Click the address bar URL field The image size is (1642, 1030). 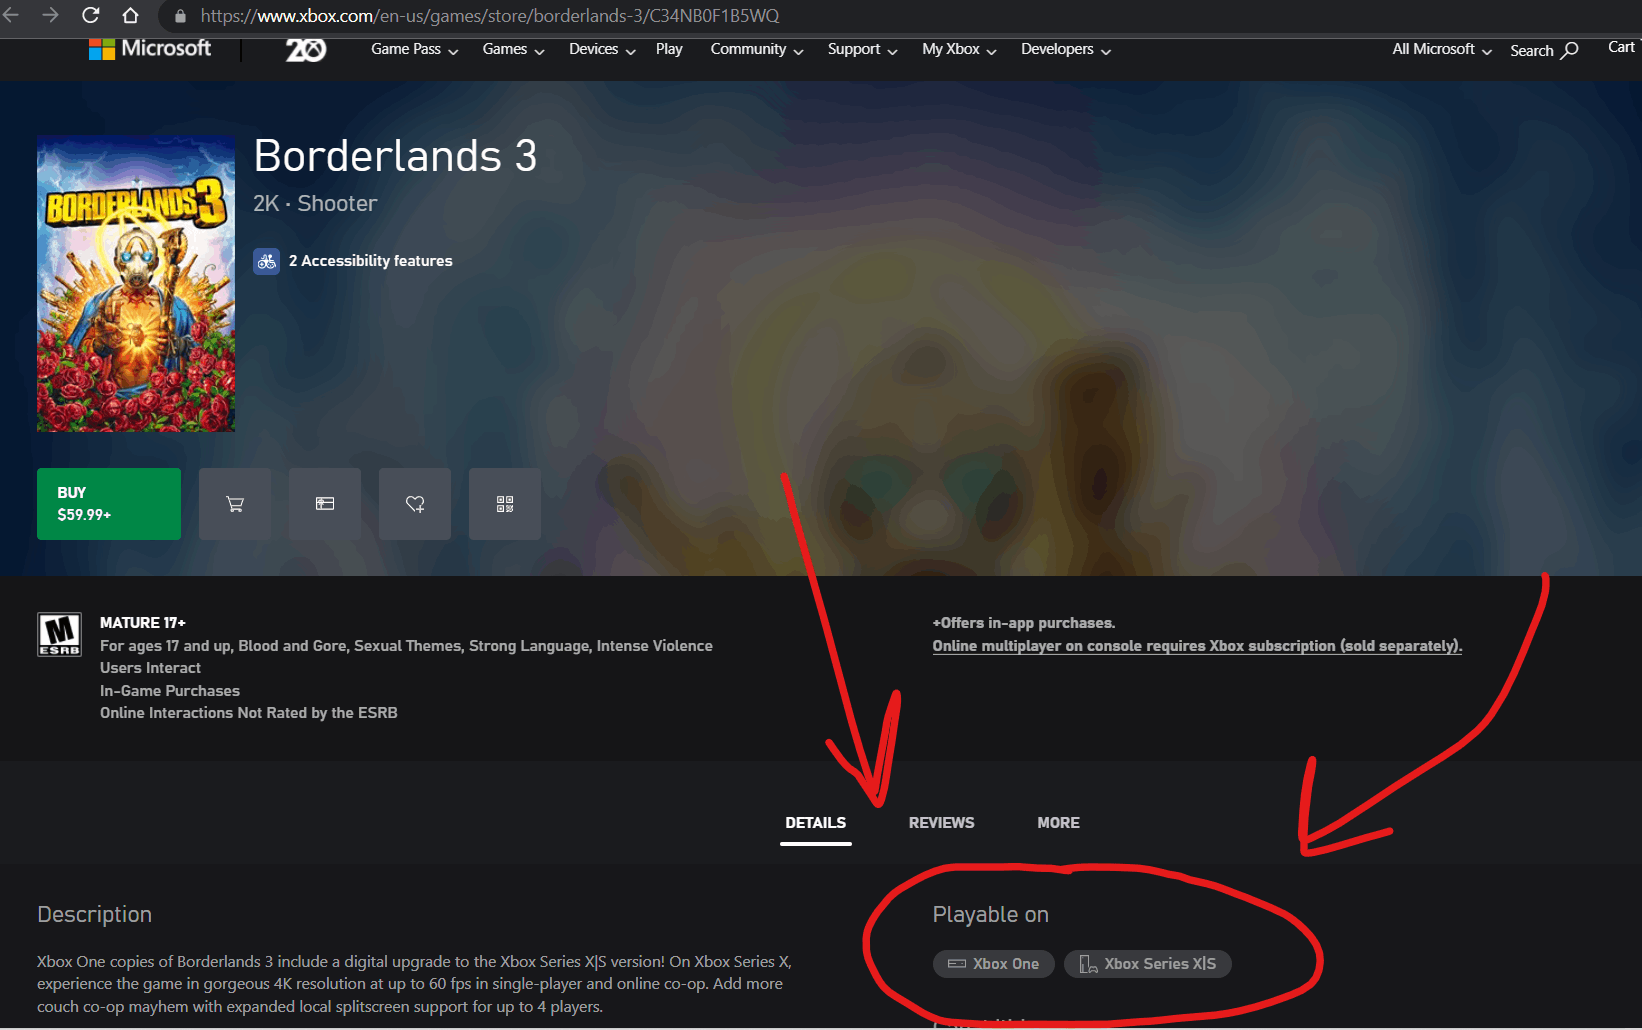pos(900,16)
